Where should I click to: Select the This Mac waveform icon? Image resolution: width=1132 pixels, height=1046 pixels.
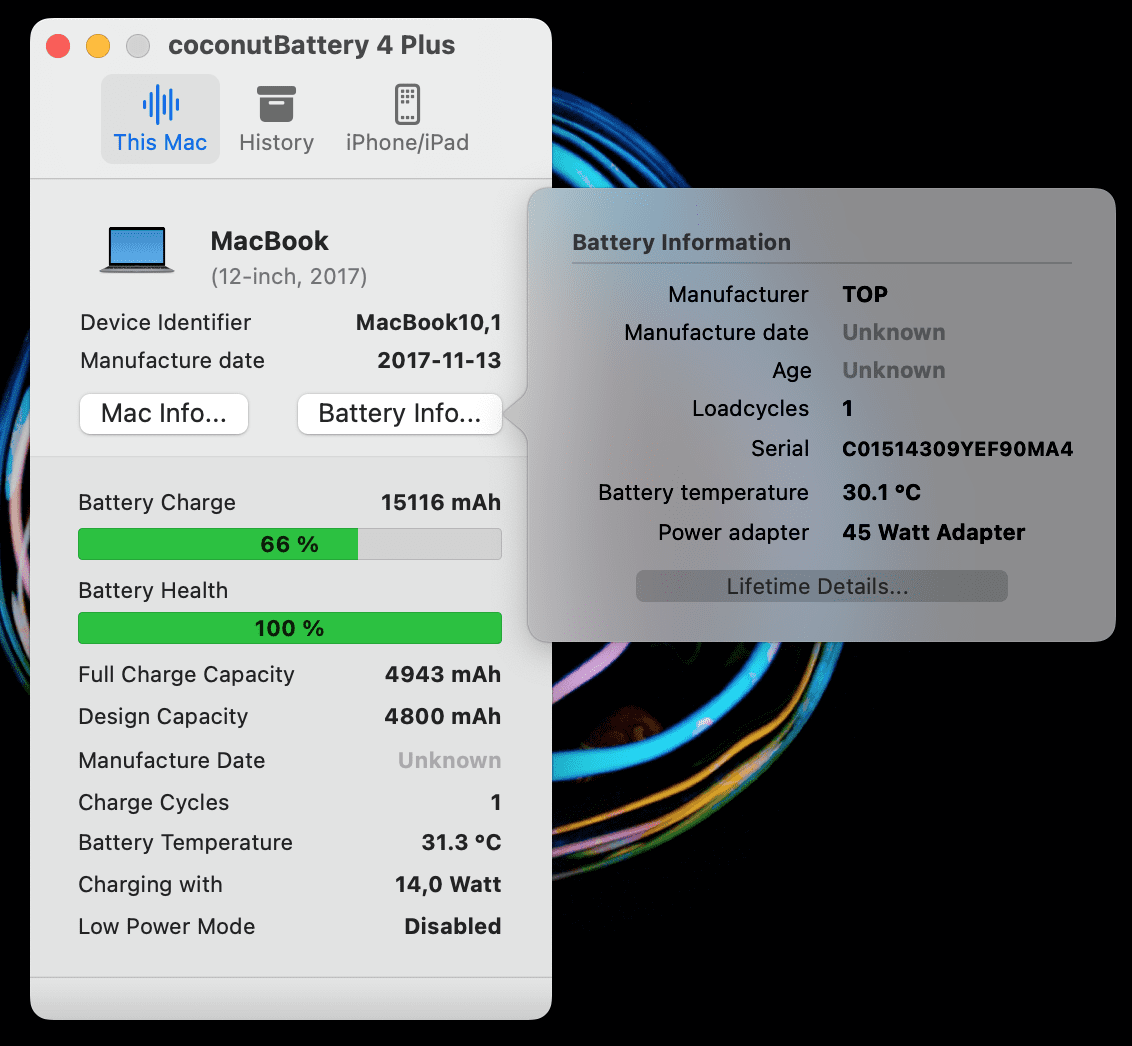click(x=160, y=105)
